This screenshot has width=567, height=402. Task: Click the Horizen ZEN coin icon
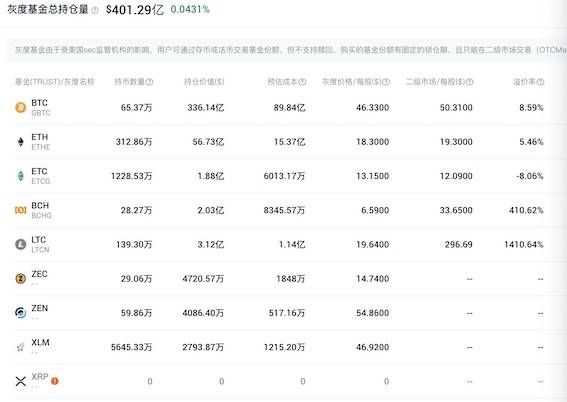(21, 313)
